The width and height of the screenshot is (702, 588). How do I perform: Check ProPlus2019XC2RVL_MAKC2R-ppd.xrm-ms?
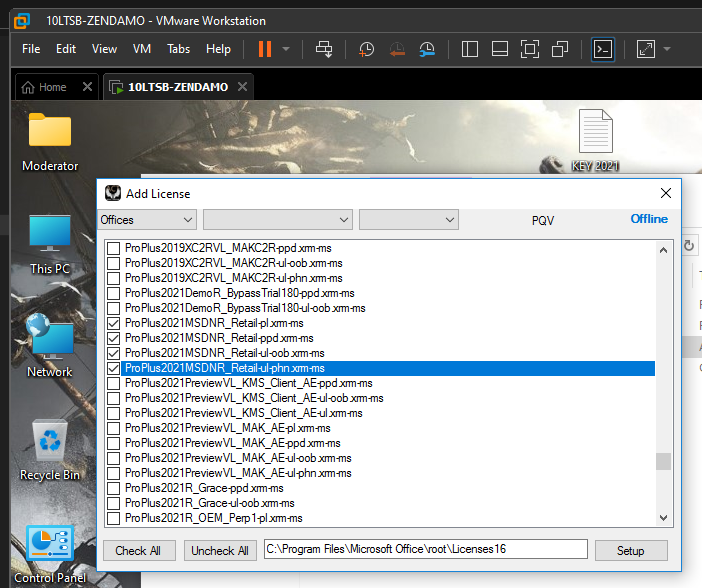[x=114, y=248]
